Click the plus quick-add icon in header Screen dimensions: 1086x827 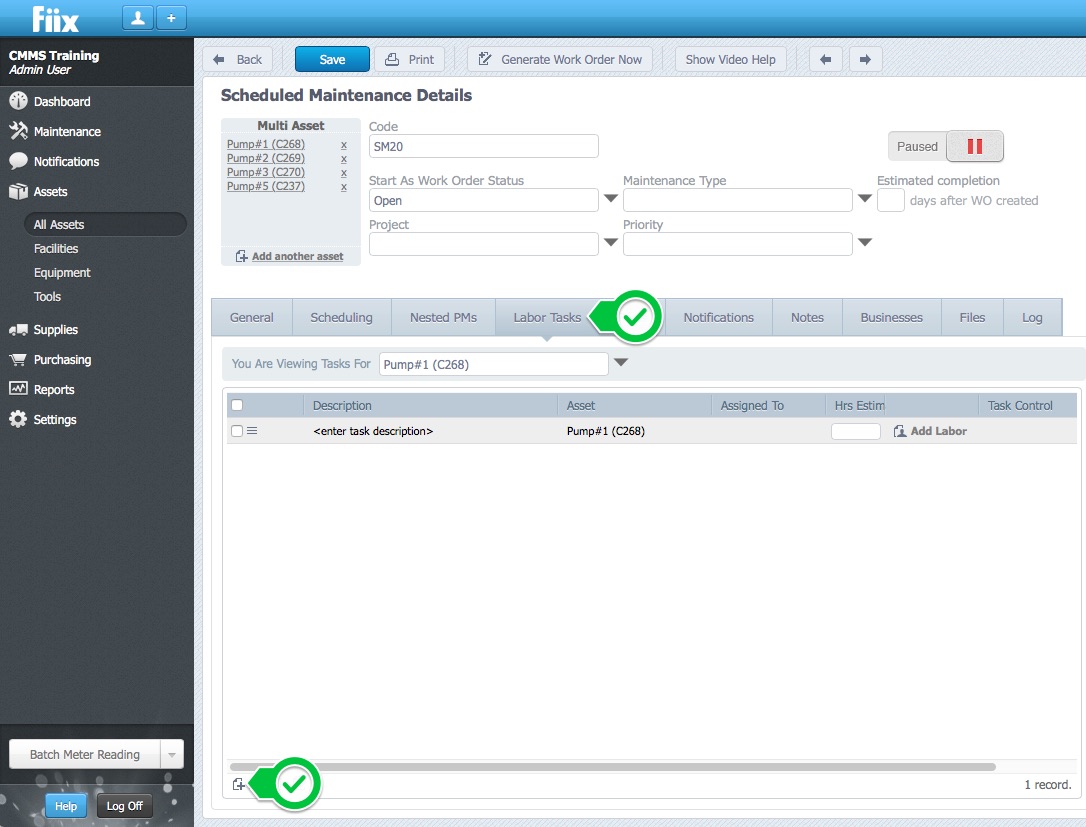[x=171, y=17]
